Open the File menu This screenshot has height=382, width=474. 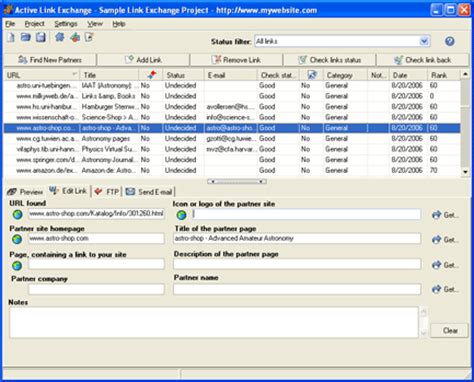coord(10,24)
